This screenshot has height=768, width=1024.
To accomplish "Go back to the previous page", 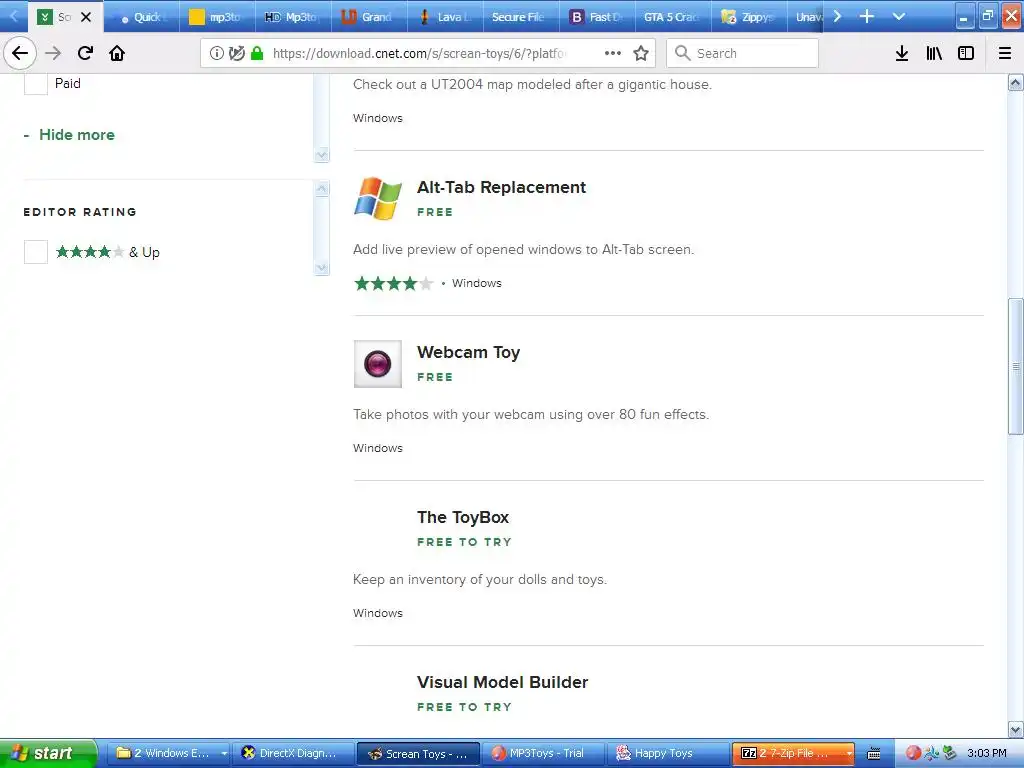I will pos(20,53).
